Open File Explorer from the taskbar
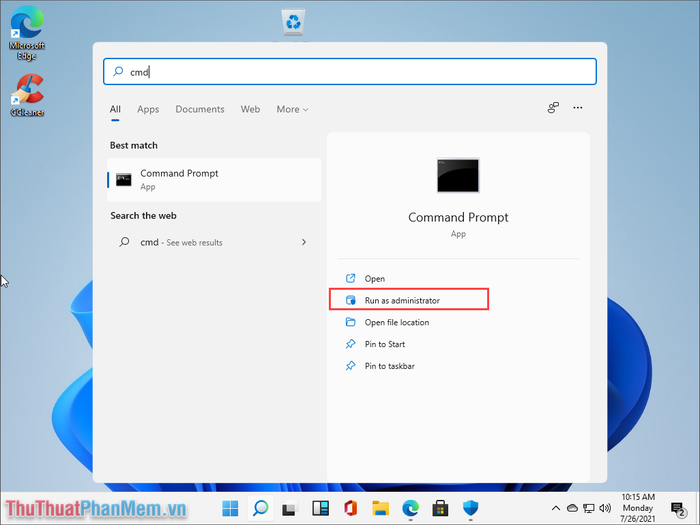The width and height of the screenshot is (700, 525). [x=380, y=508]
